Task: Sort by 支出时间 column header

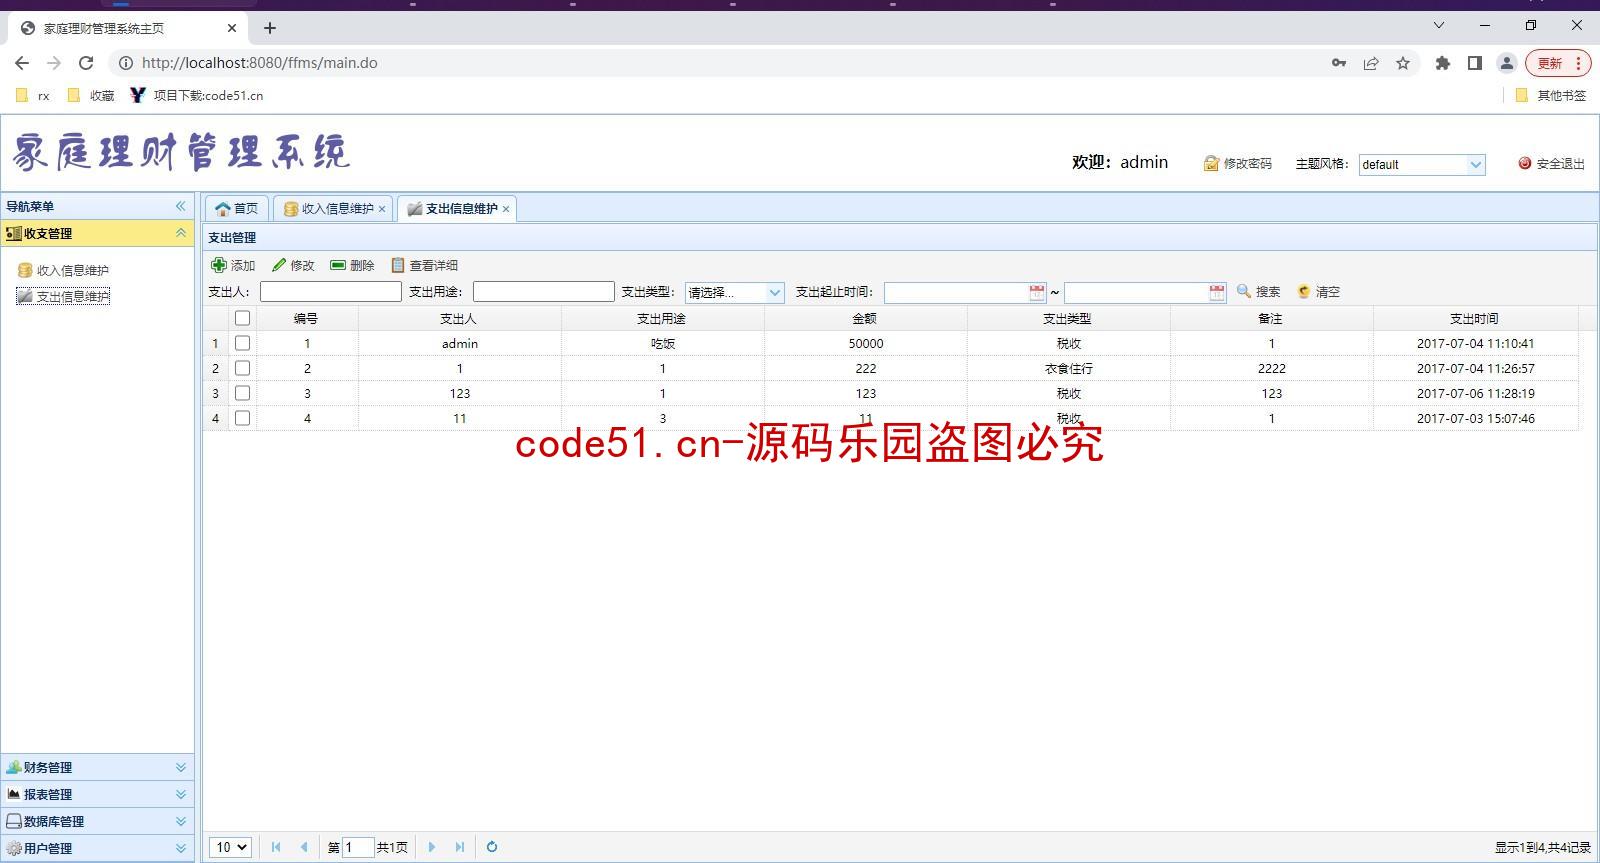Action: (x=1475, y=318)
